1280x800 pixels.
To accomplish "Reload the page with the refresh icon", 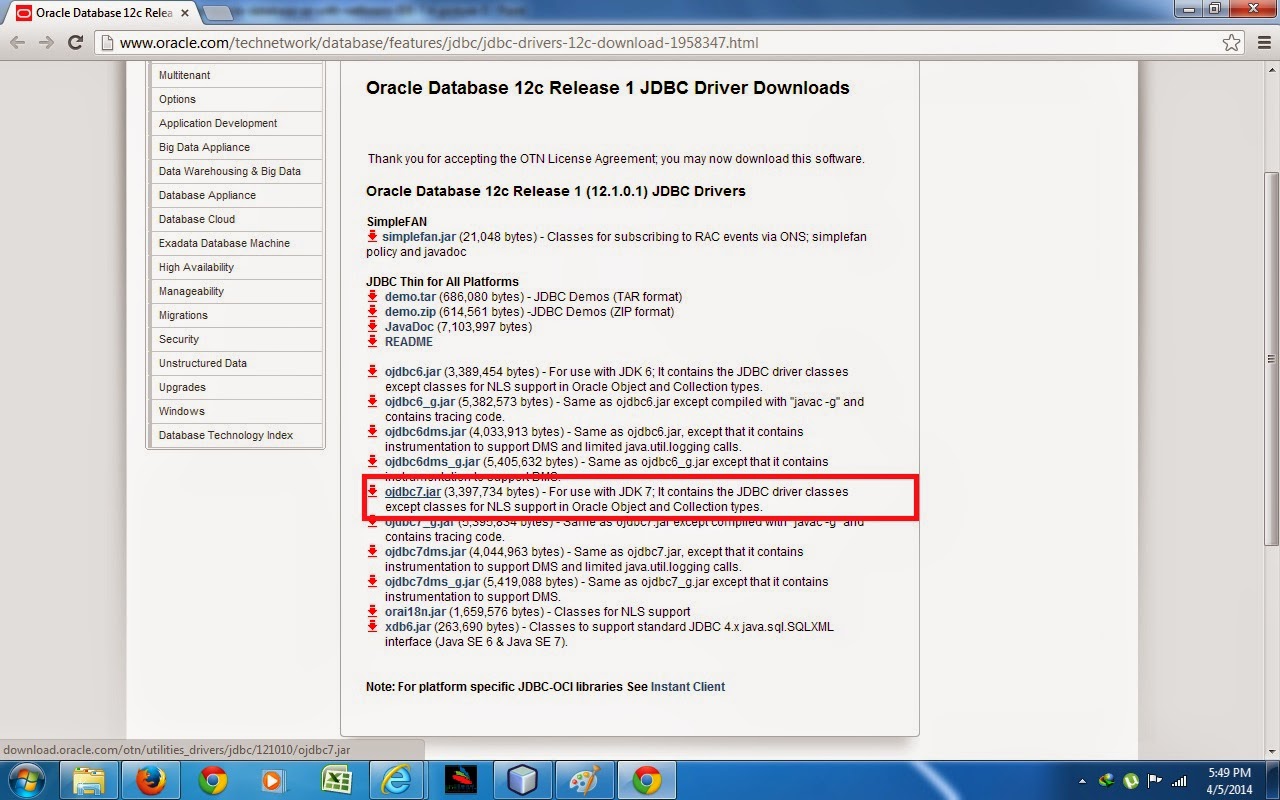I will point(75,43).
